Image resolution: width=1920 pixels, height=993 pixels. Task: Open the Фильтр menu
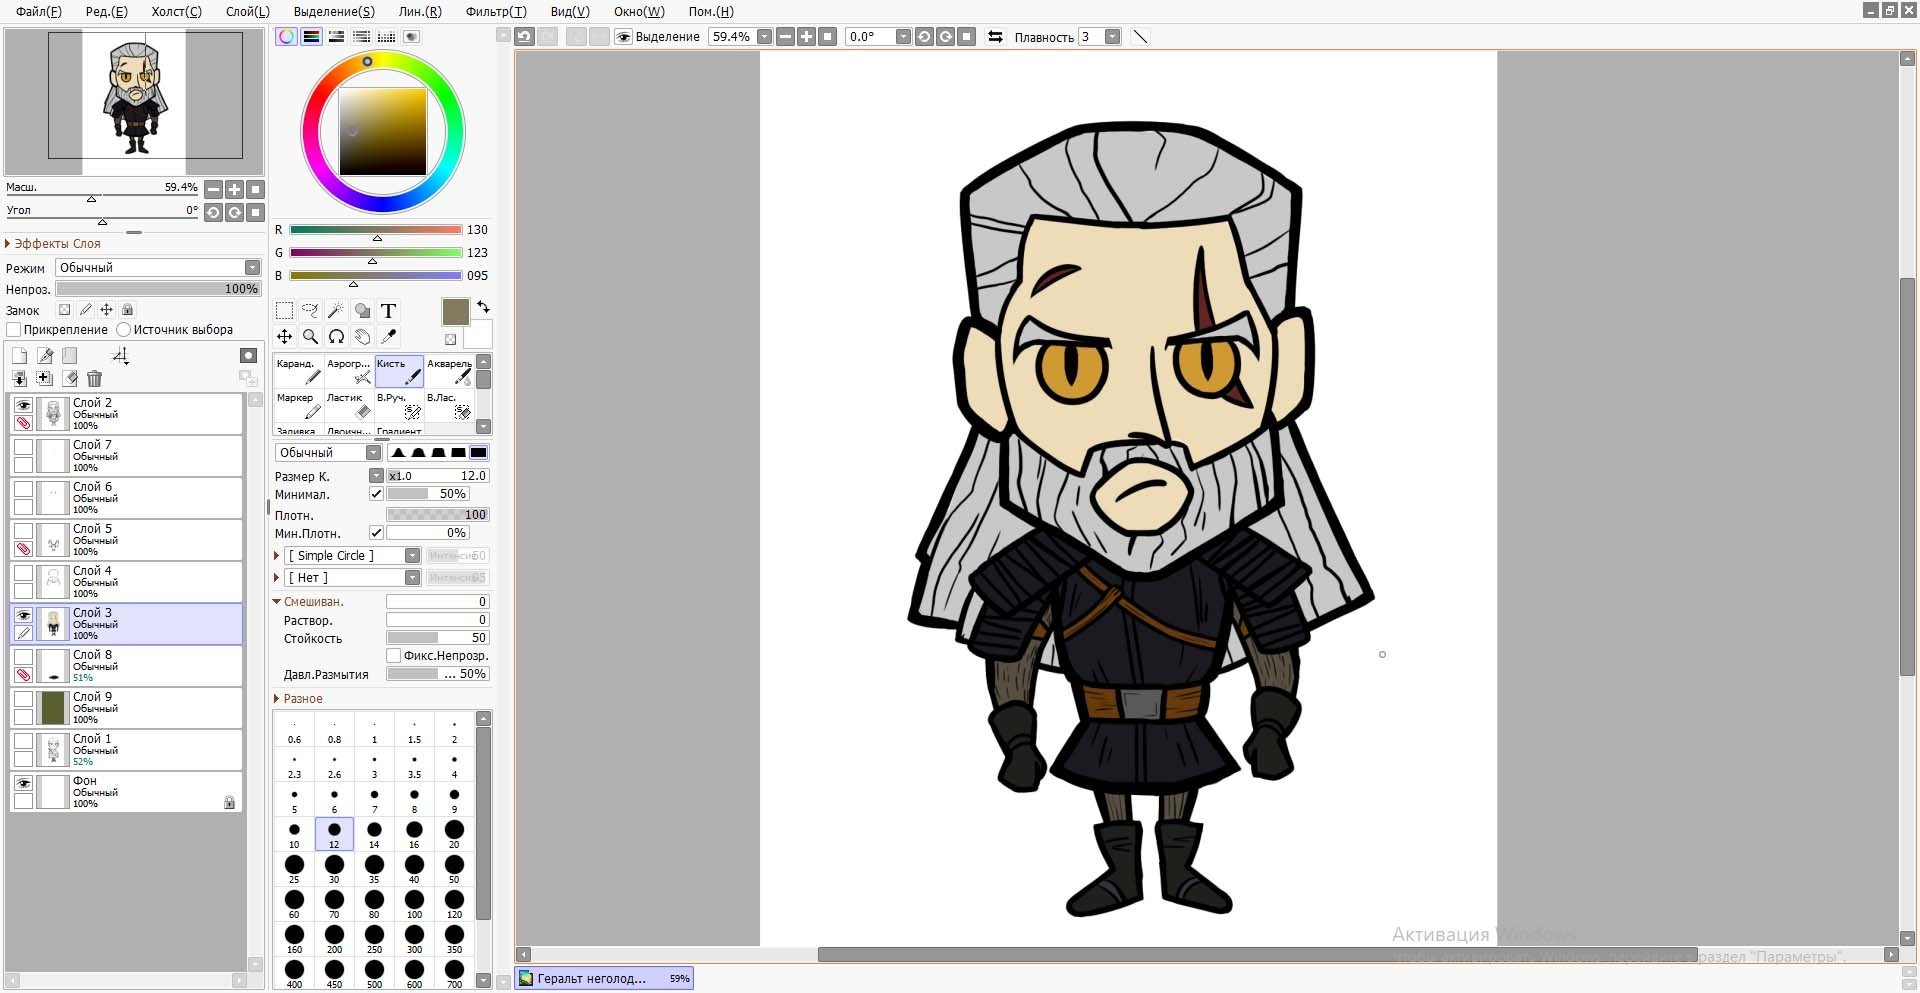pos(496,11)
